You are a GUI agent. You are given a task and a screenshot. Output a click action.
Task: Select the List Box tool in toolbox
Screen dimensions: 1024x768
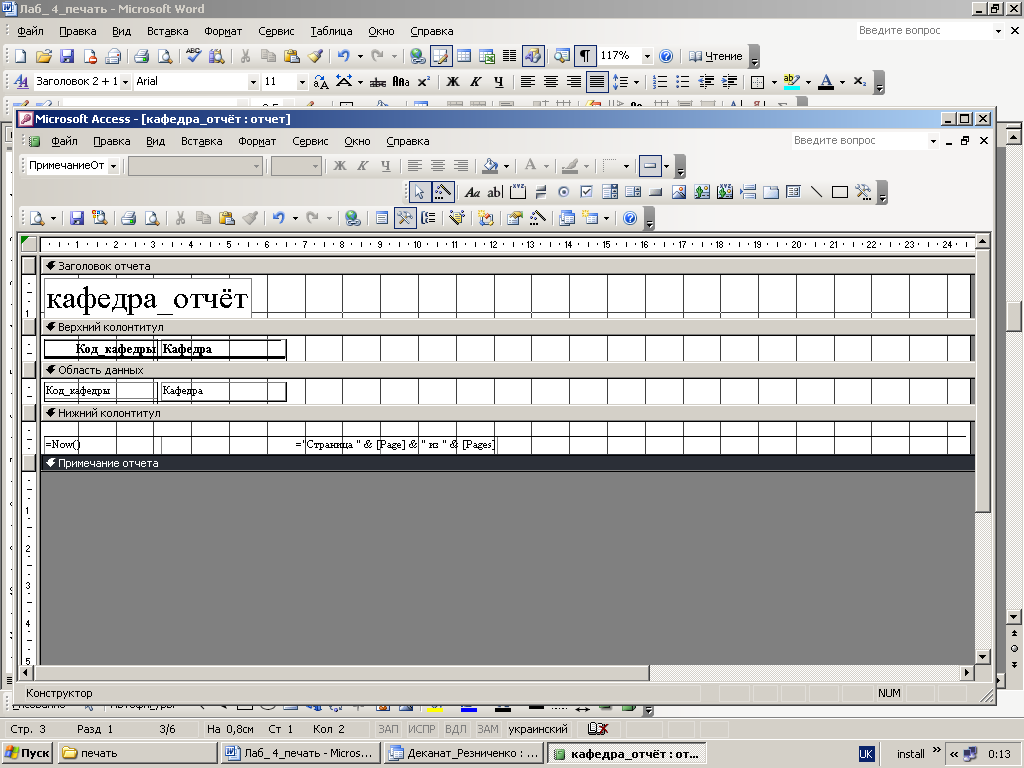click(x=633, y=192)
